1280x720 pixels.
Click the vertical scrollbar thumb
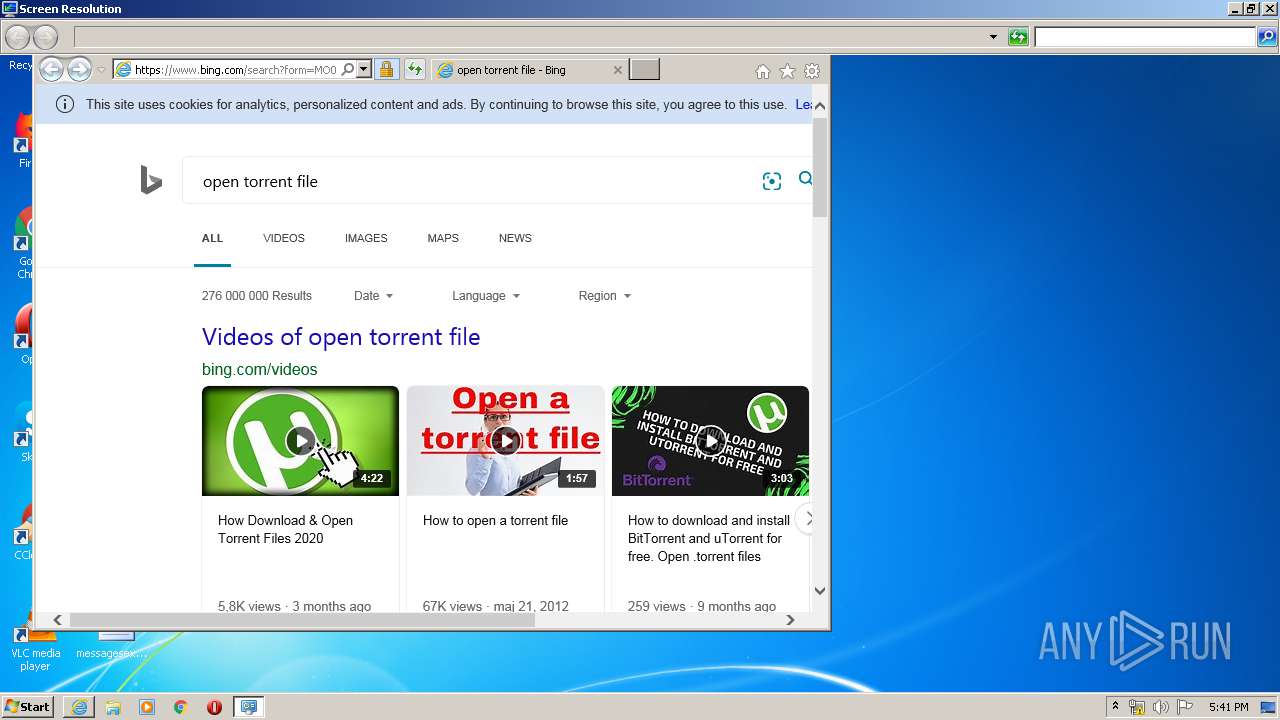(820, 166)
